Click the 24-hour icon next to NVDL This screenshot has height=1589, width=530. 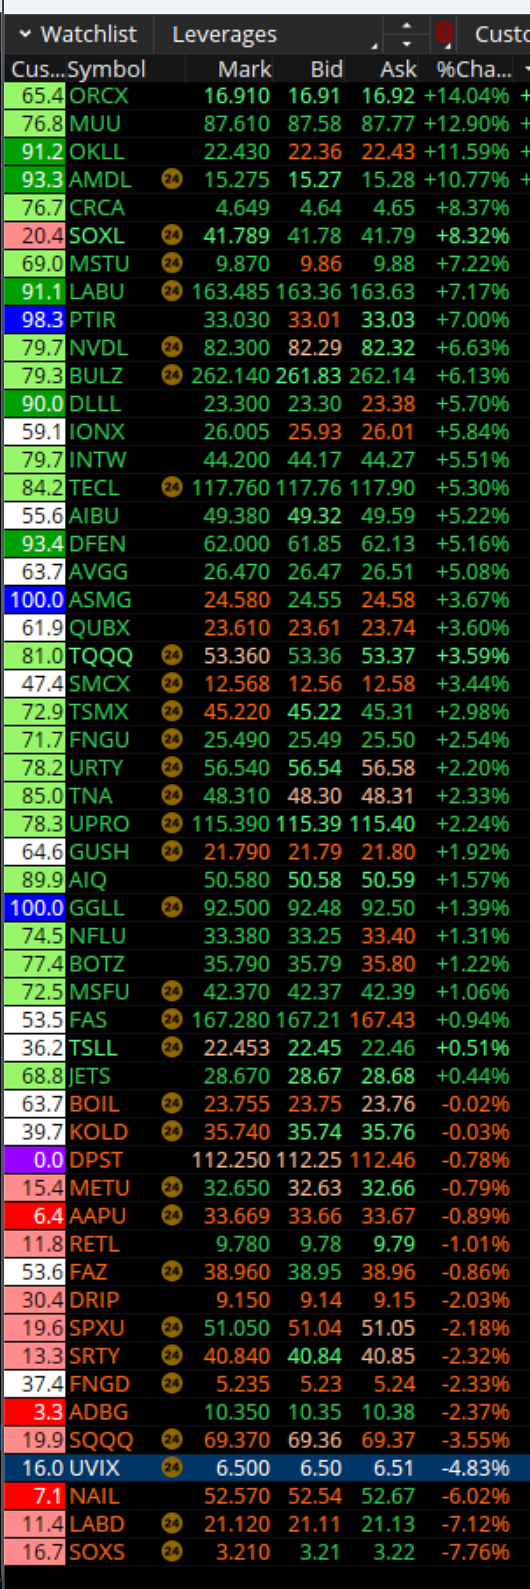[x=172, y=348]
